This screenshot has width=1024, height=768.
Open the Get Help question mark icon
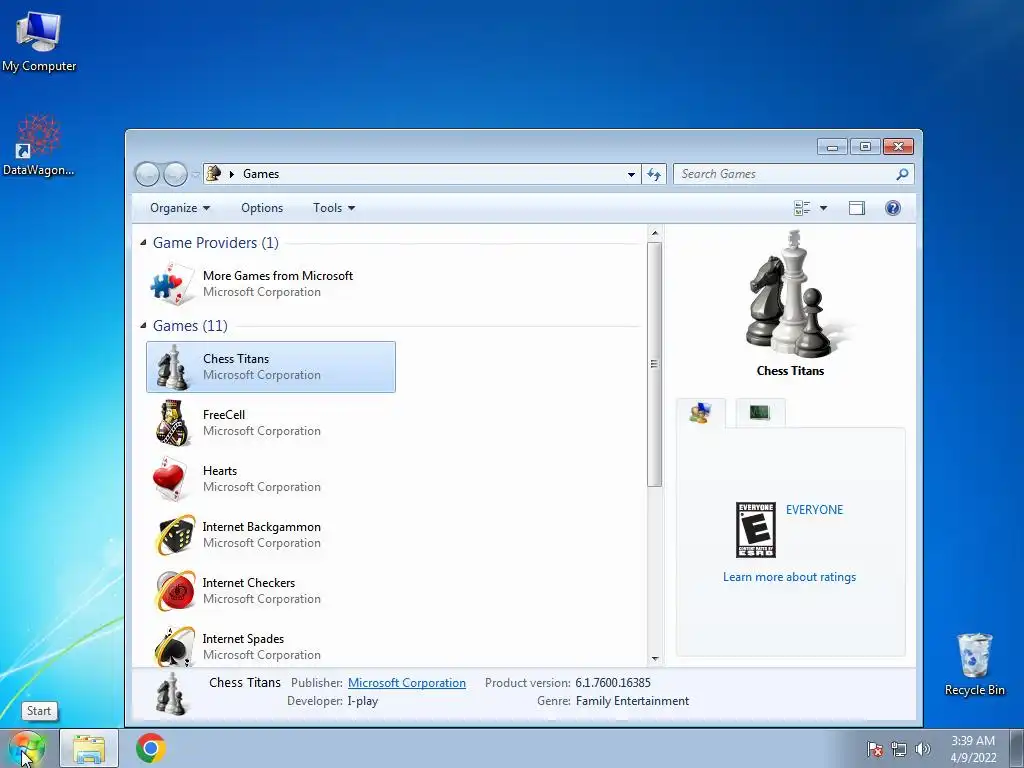pyautogui.click(x=893, y=208)
